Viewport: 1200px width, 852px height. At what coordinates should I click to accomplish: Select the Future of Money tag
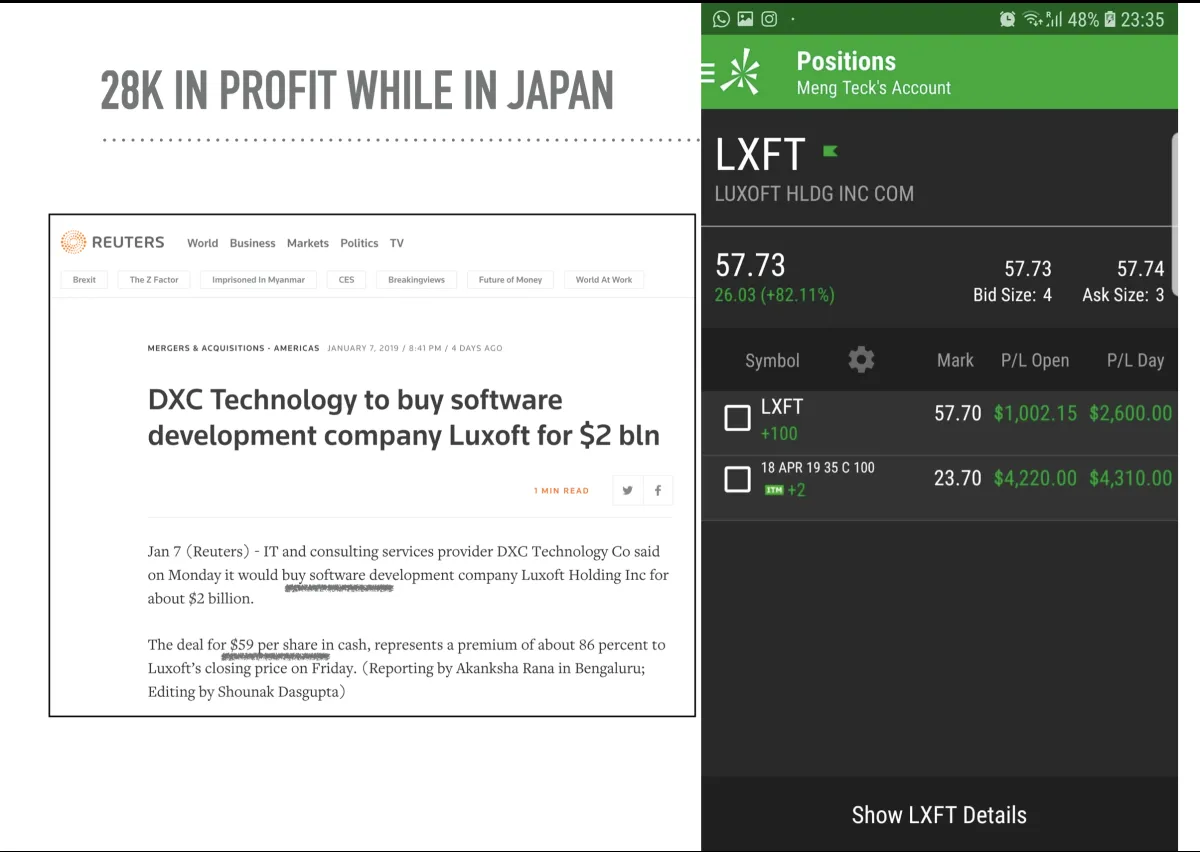pos(510,280)
